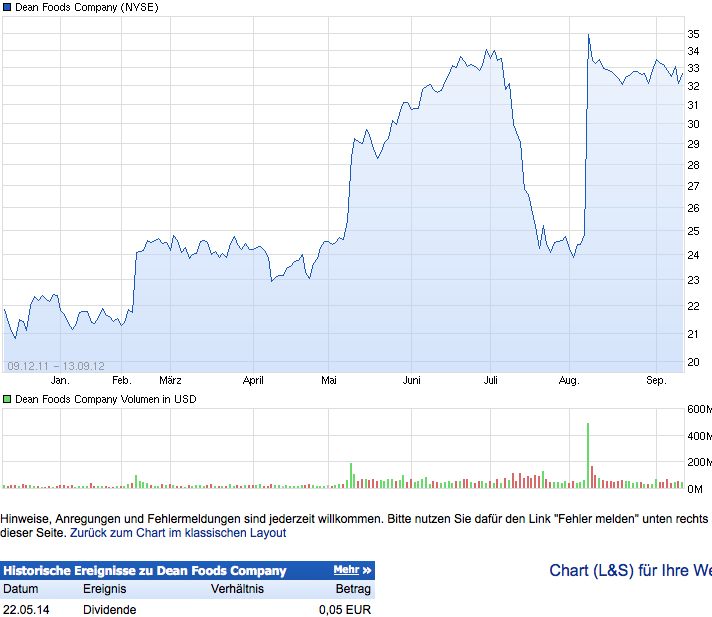Select the 'Feb.' label on the time axis
Image resolution: width=712 pixels, height=617 pixels.
pyautogui.click(x=122, y=380)
